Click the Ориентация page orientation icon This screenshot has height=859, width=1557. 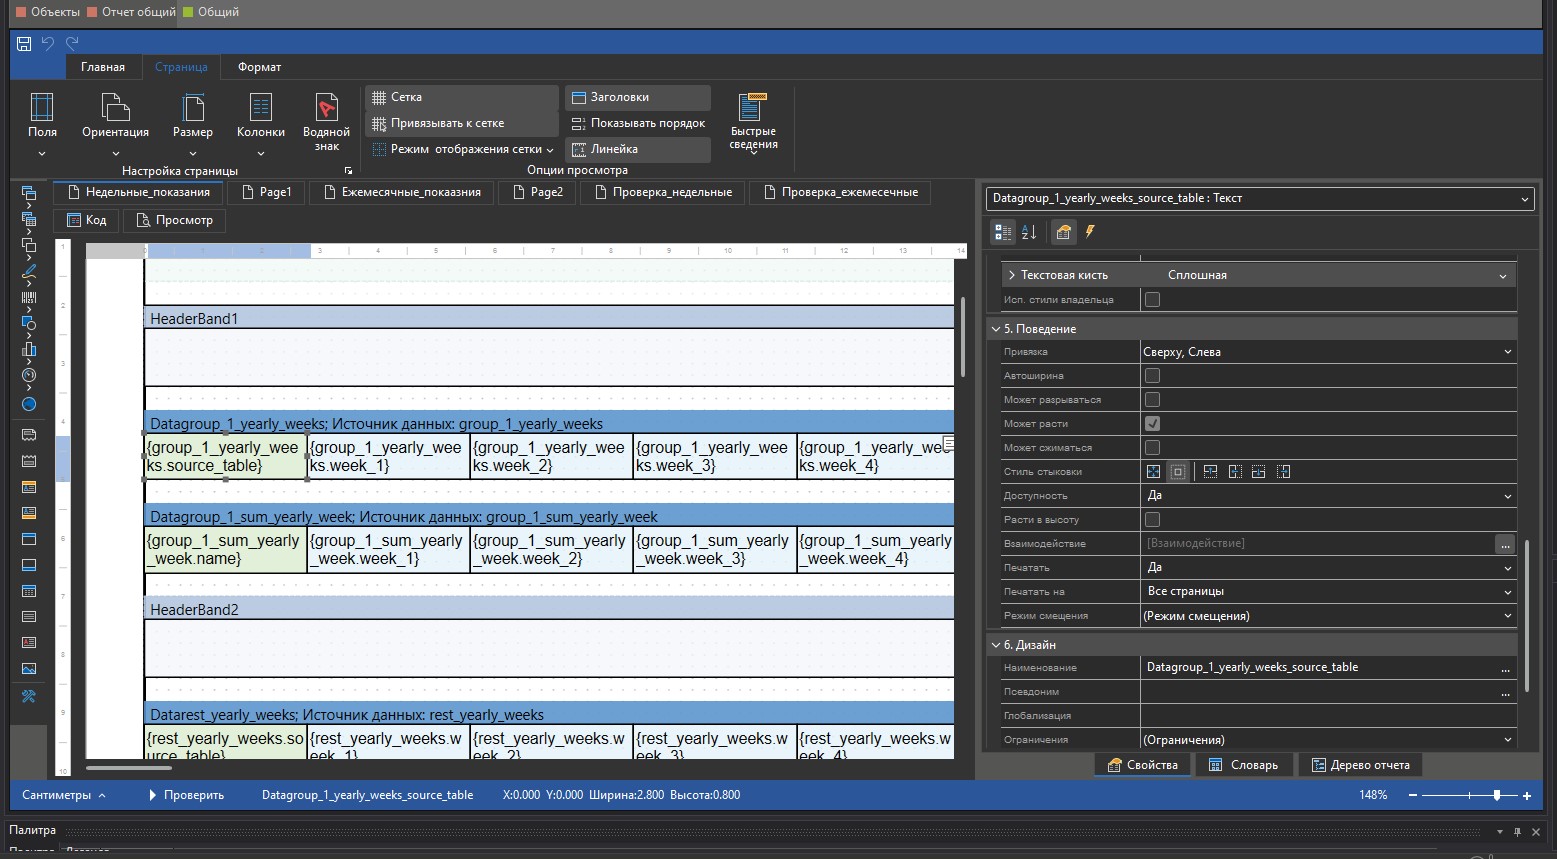pyautogui.click(x=116, y=106)
